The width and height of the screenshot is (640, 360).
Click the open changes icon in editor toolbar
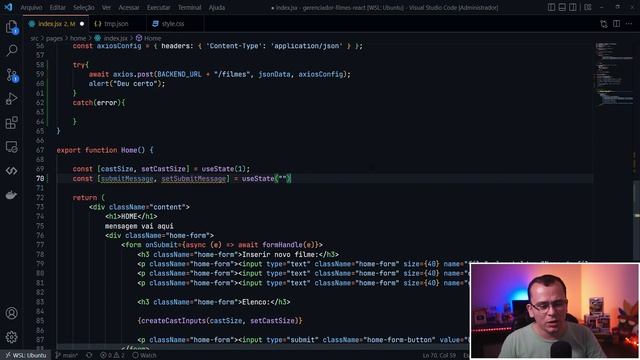click(604, 24)
